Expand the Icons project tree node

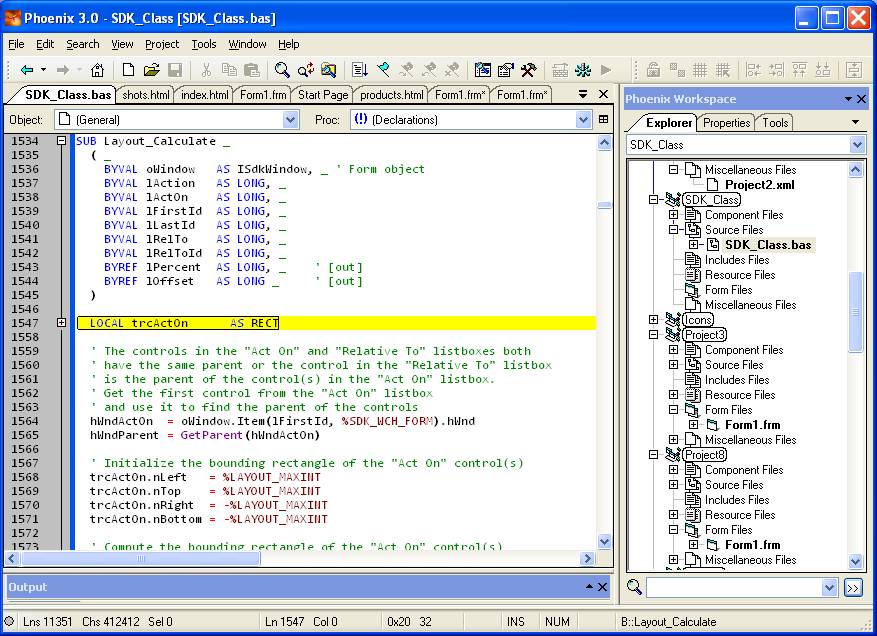(653, 319)
